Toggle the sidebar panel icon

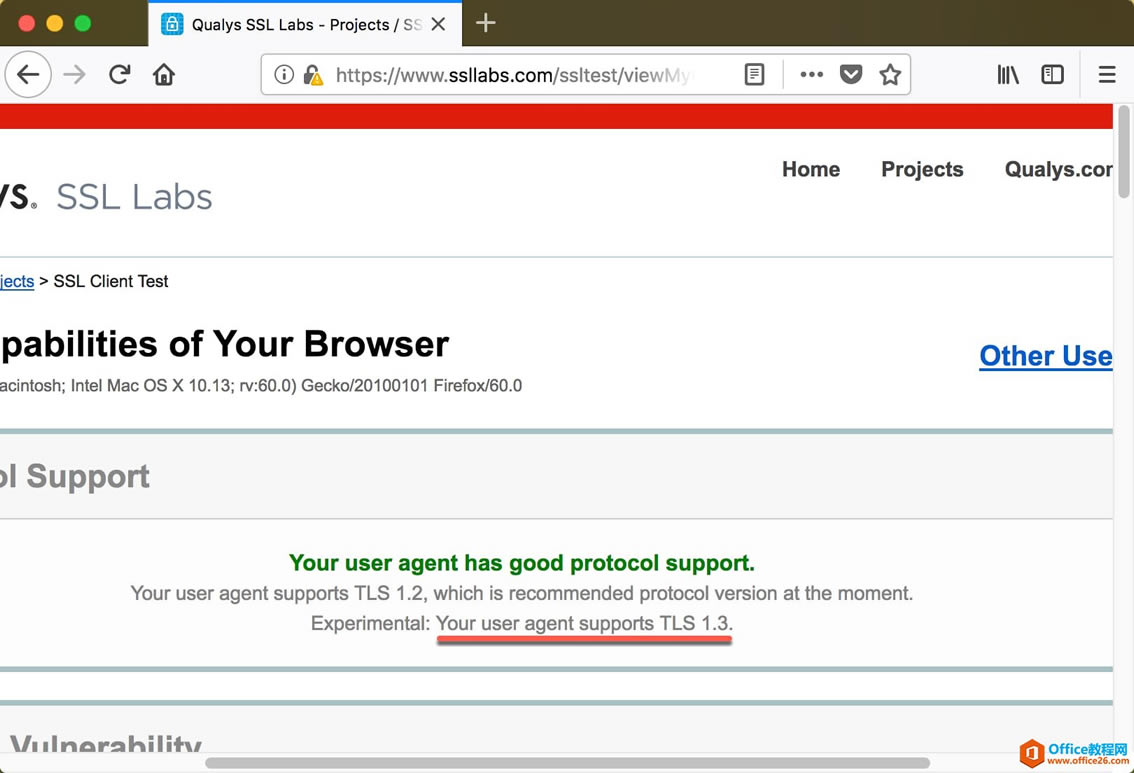tap(1052, 74)
